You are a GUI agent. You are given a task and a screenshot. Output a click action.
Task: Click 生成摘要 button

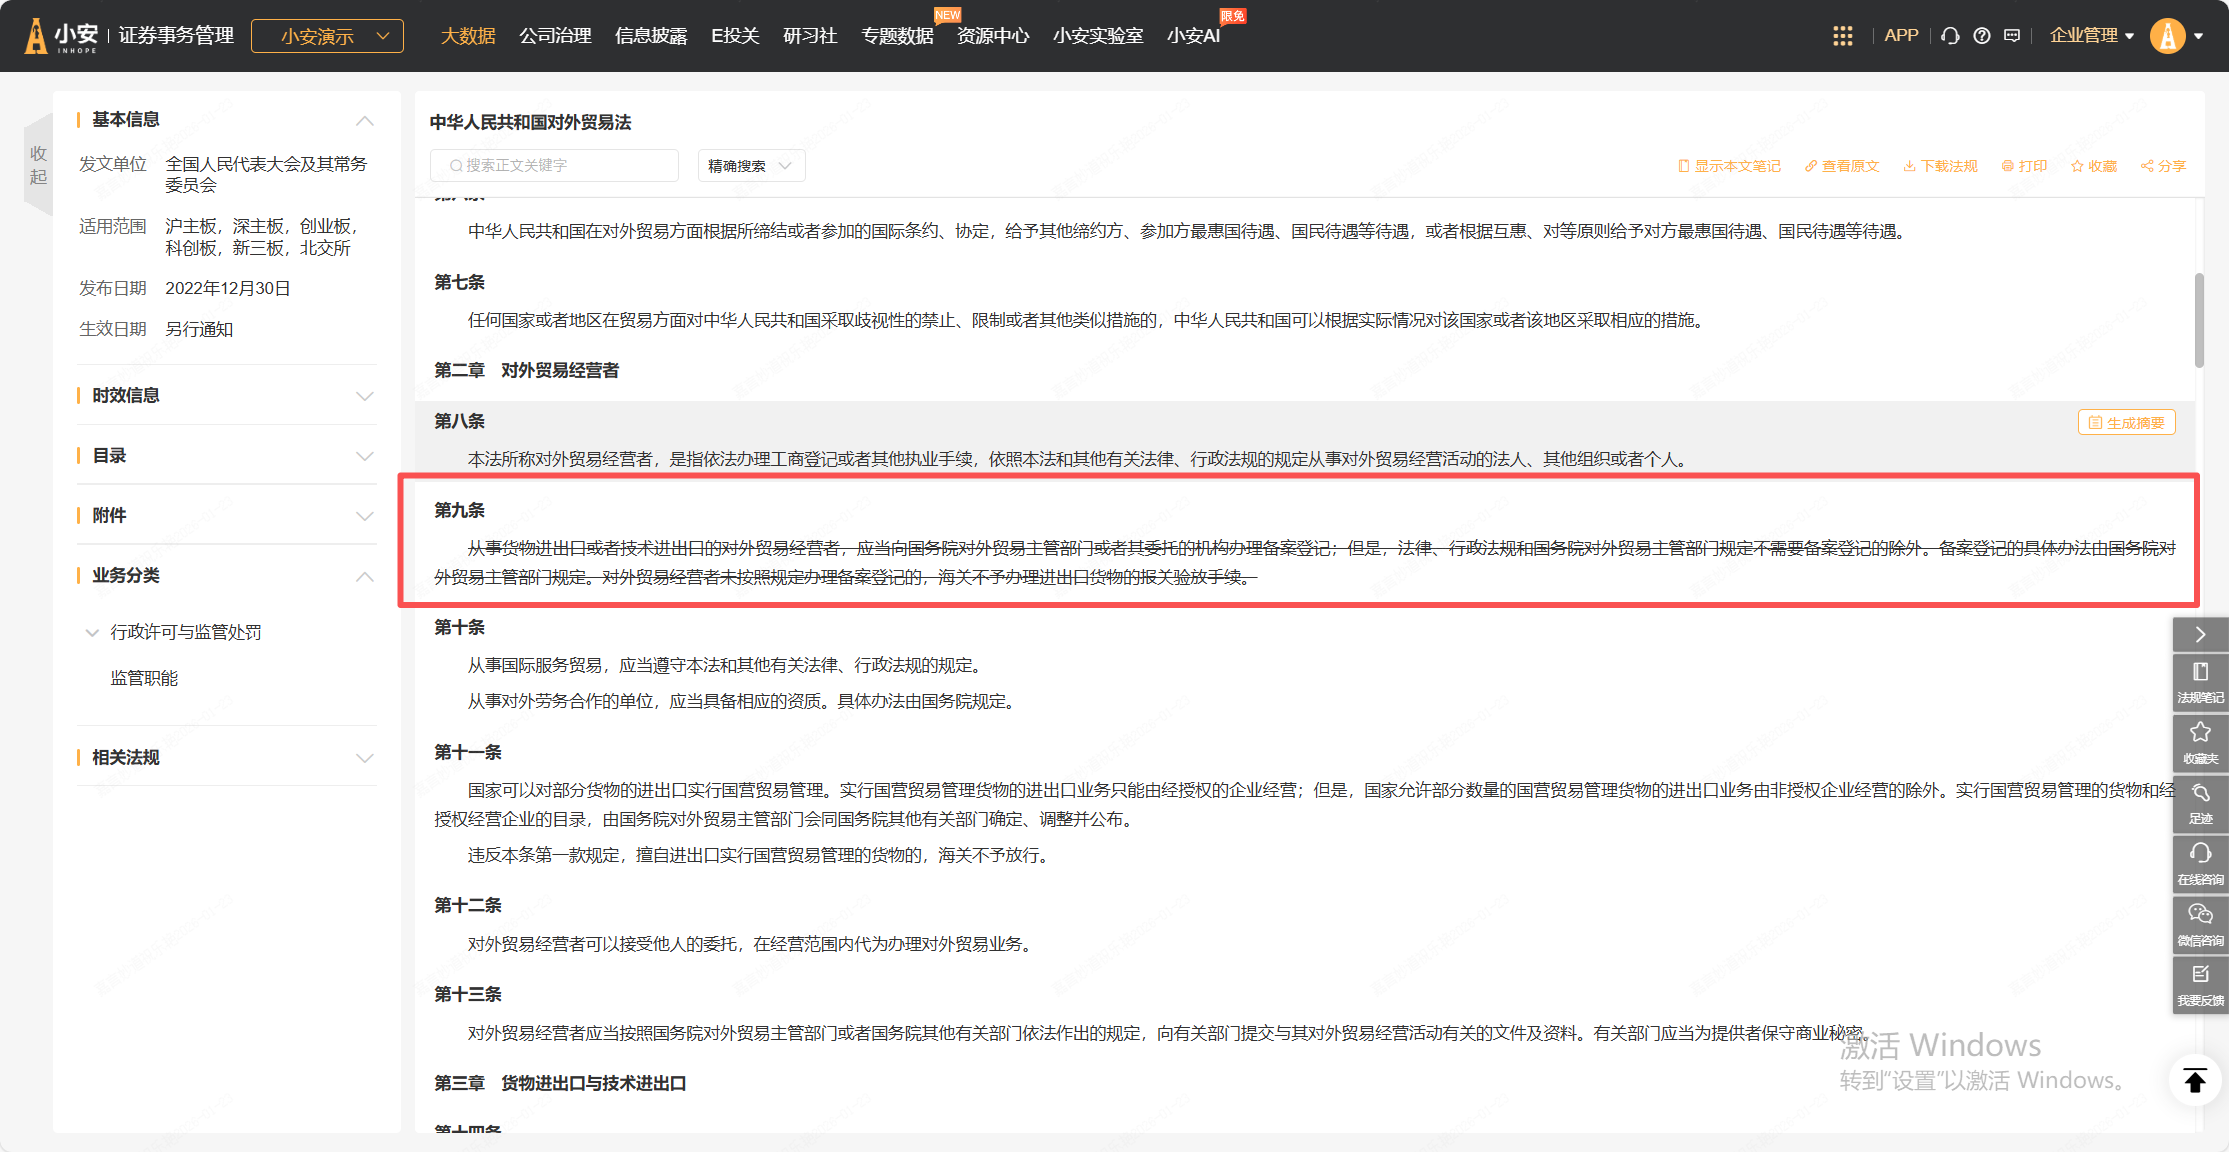tap(2126, 423)
